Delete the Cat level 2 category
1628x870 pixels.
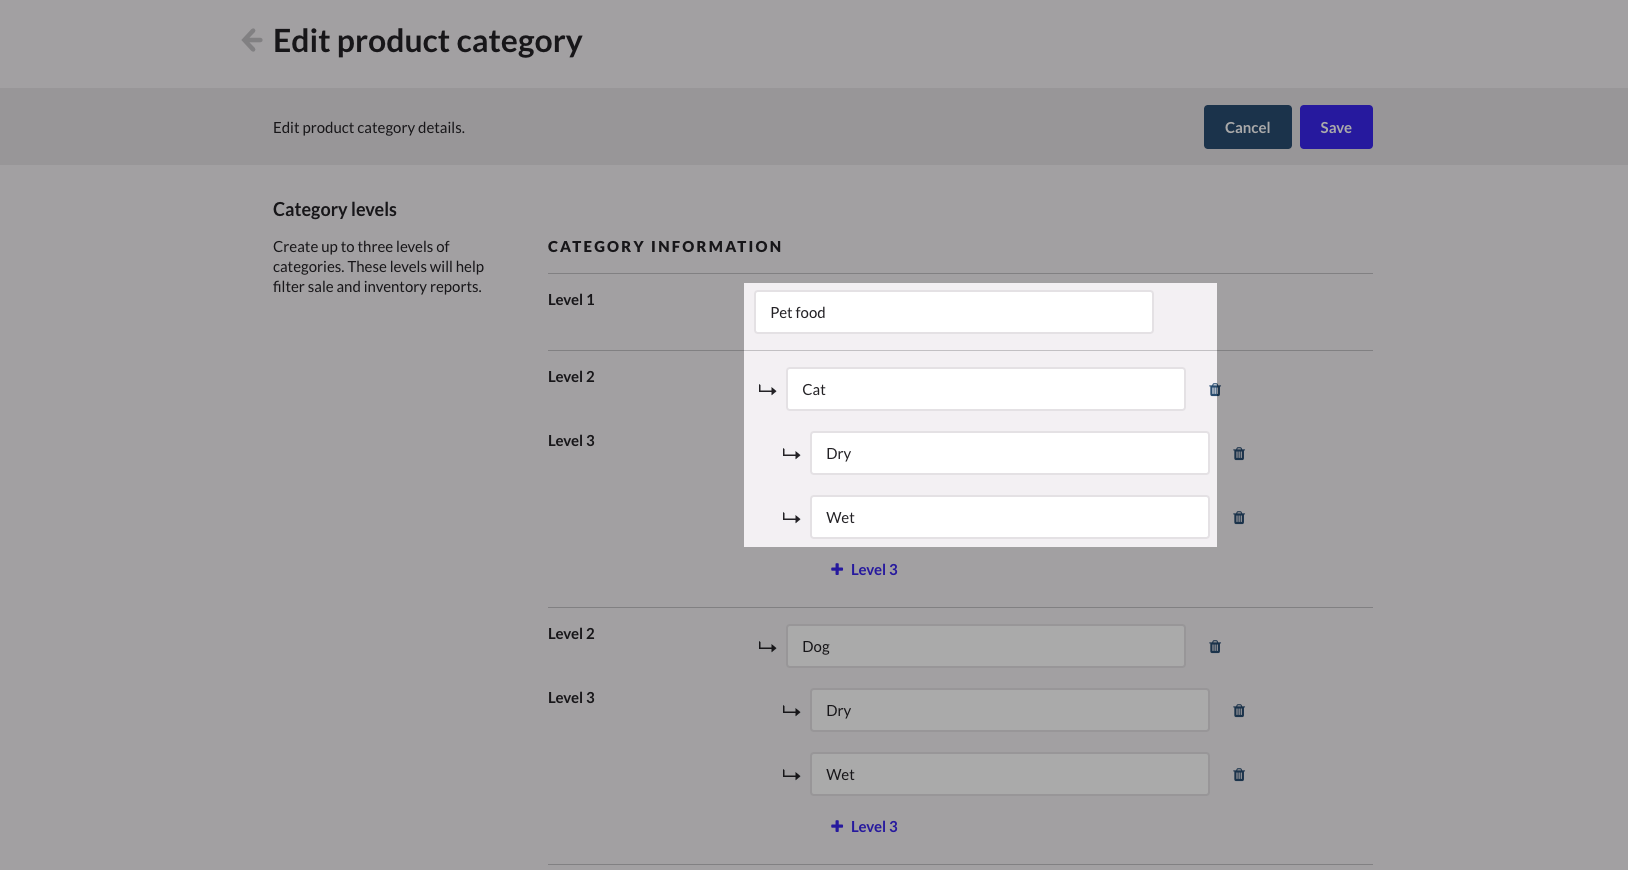(x=1215, y=390)
